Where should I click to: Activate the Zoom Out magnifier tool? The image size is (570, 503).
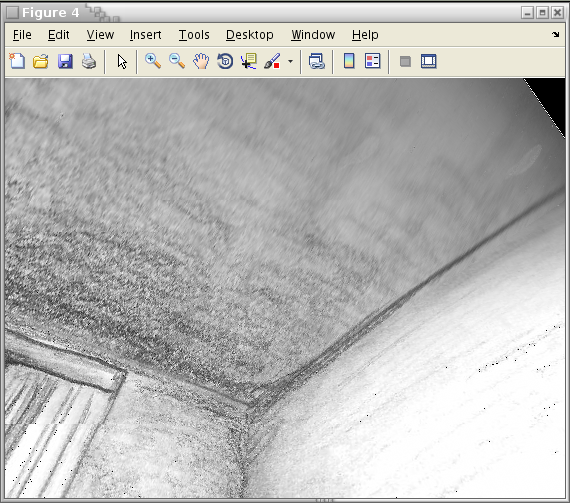[x=177, y=61]
